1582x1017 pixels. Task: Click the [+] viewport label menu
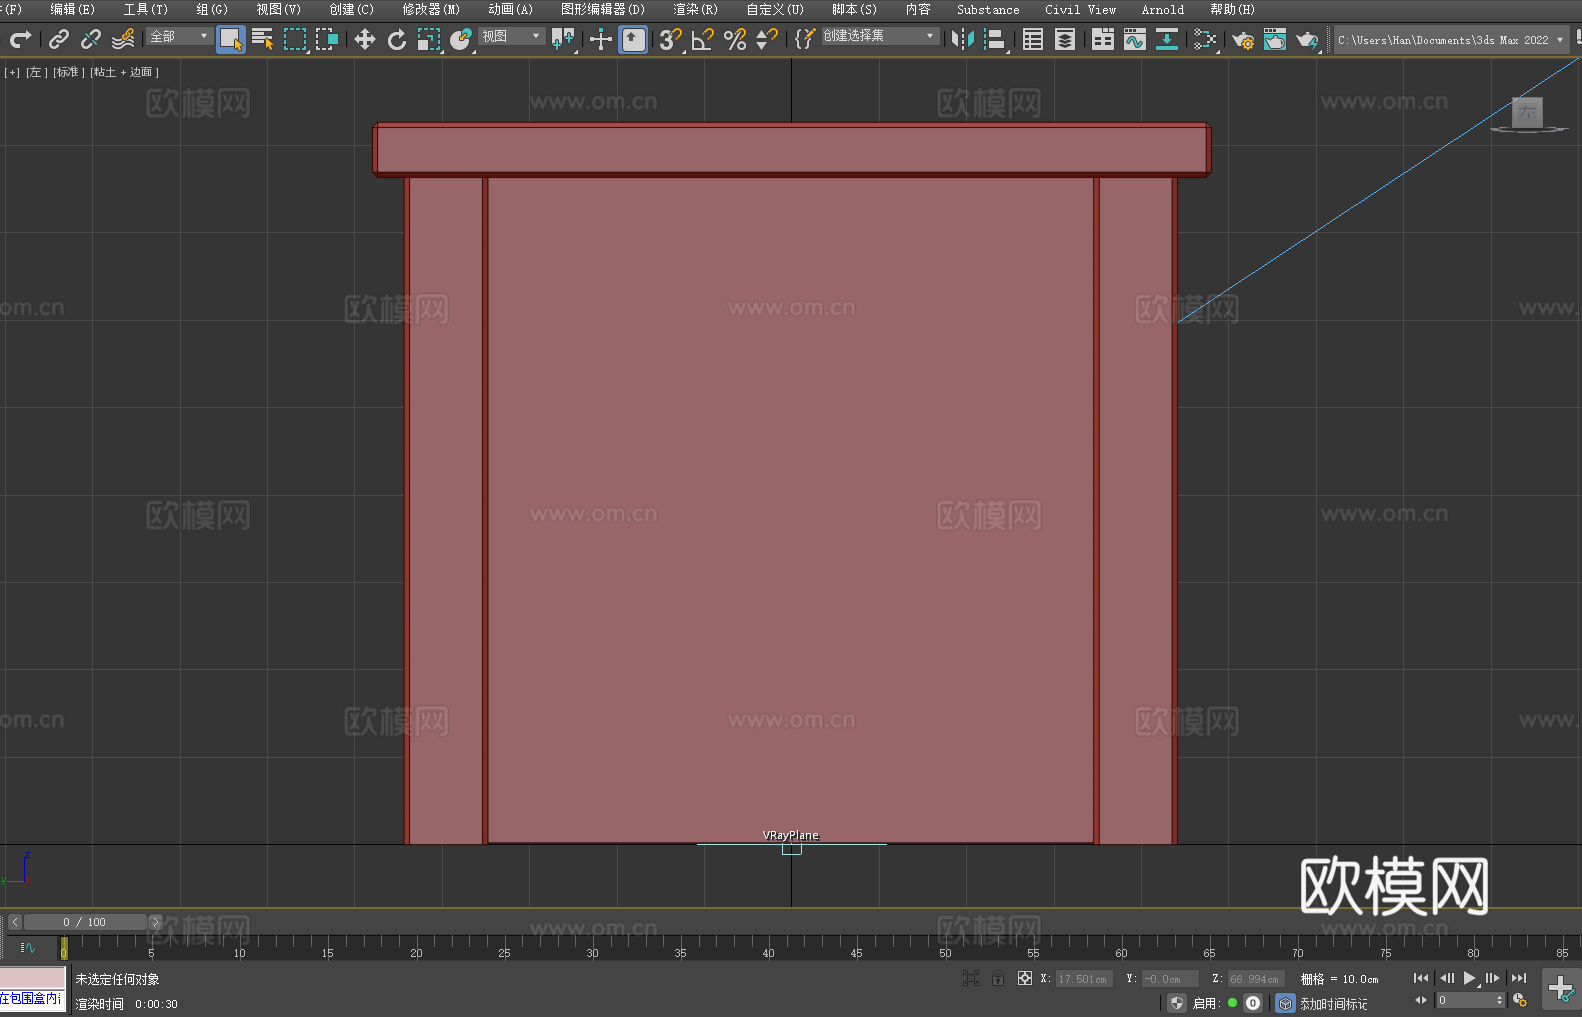click(12, 72)
